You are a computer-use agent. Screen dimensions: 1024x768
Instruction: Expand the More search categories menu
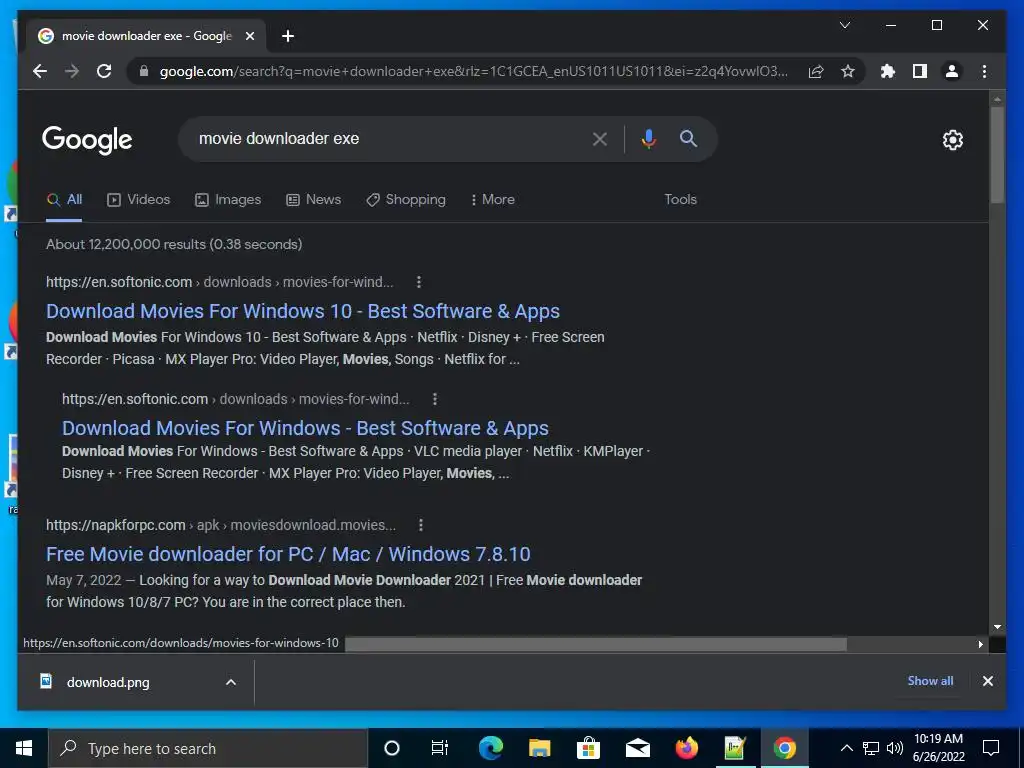click(492, 200)
